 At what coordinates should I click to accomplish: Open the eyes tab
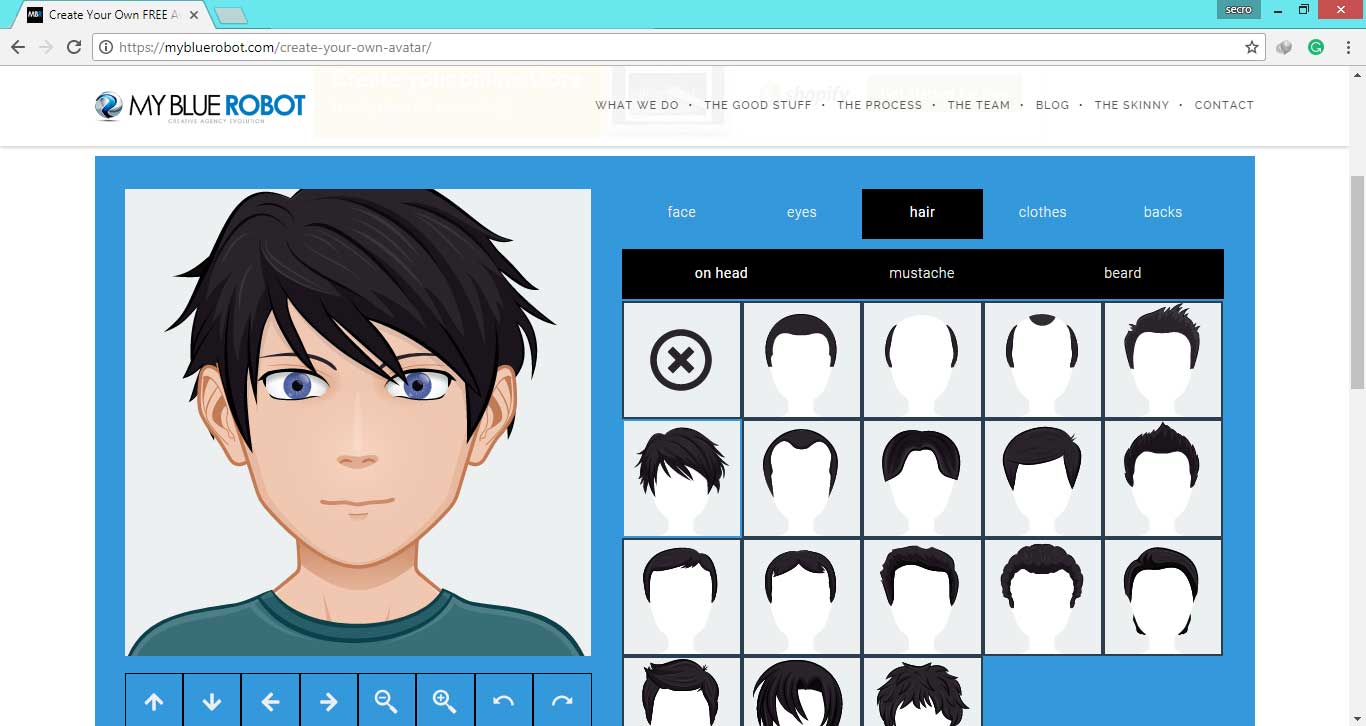[x=801, y=212]
